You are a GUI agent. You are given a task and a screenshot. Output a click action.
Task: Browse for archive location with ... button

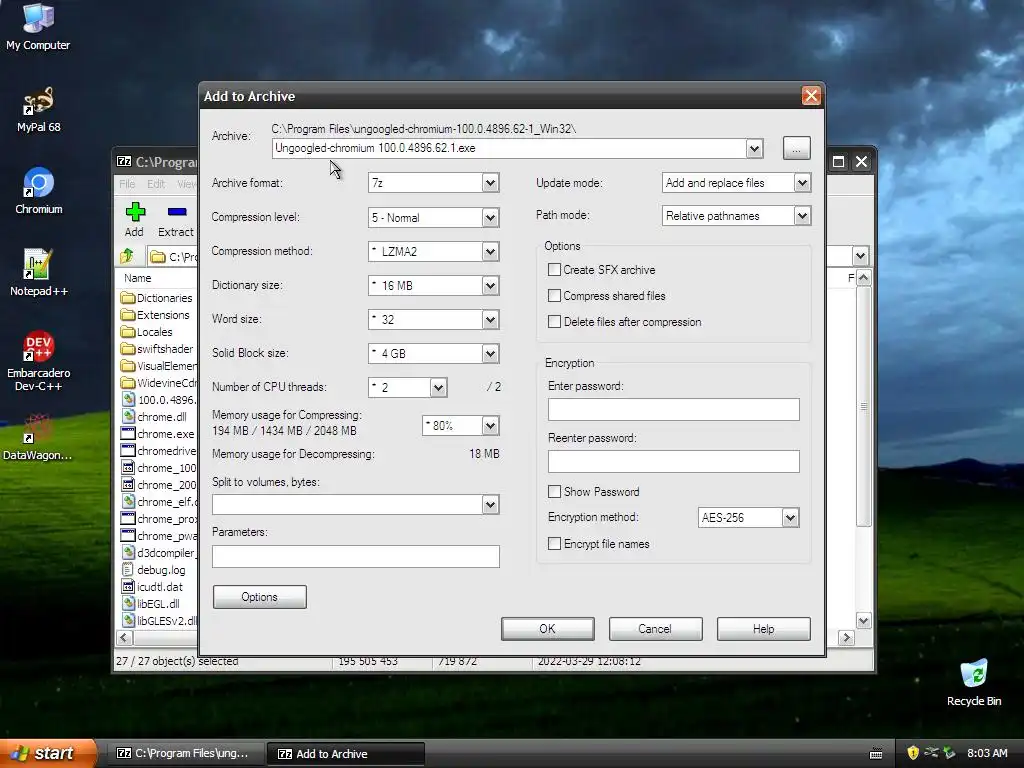click(x=796, y=148)
